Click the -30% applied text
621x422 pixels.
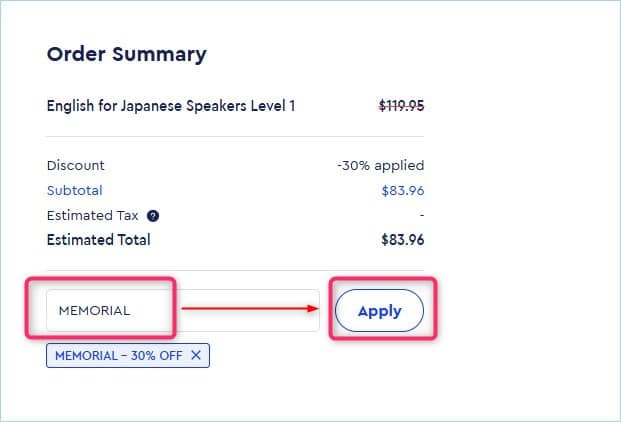pos(381,165)
